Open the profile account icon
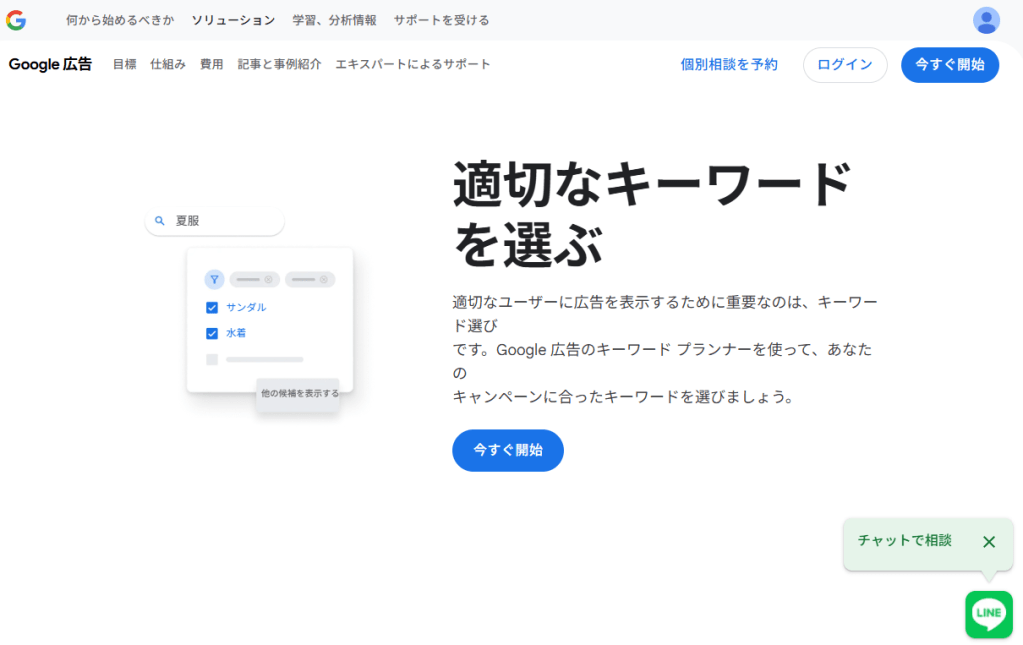The height and width of the screenshot is (645, 1023). (x=986, y=20)
